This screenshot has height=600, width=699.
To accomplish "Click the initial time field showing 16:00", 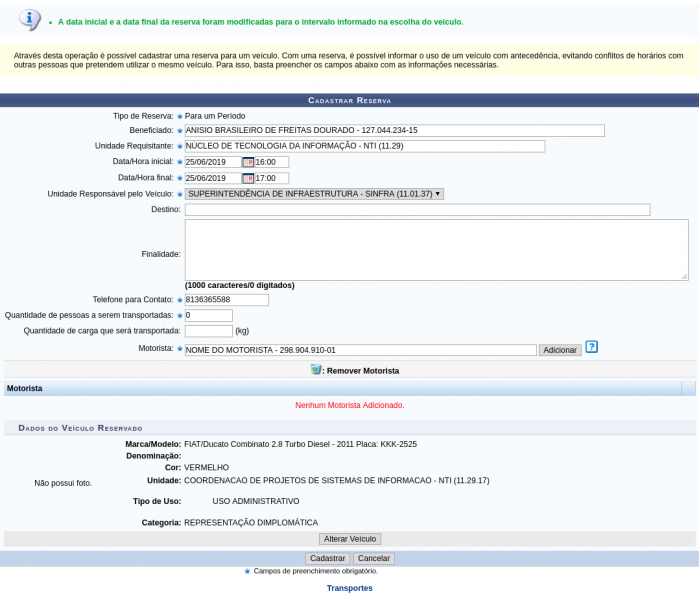I will coord(271,162).
